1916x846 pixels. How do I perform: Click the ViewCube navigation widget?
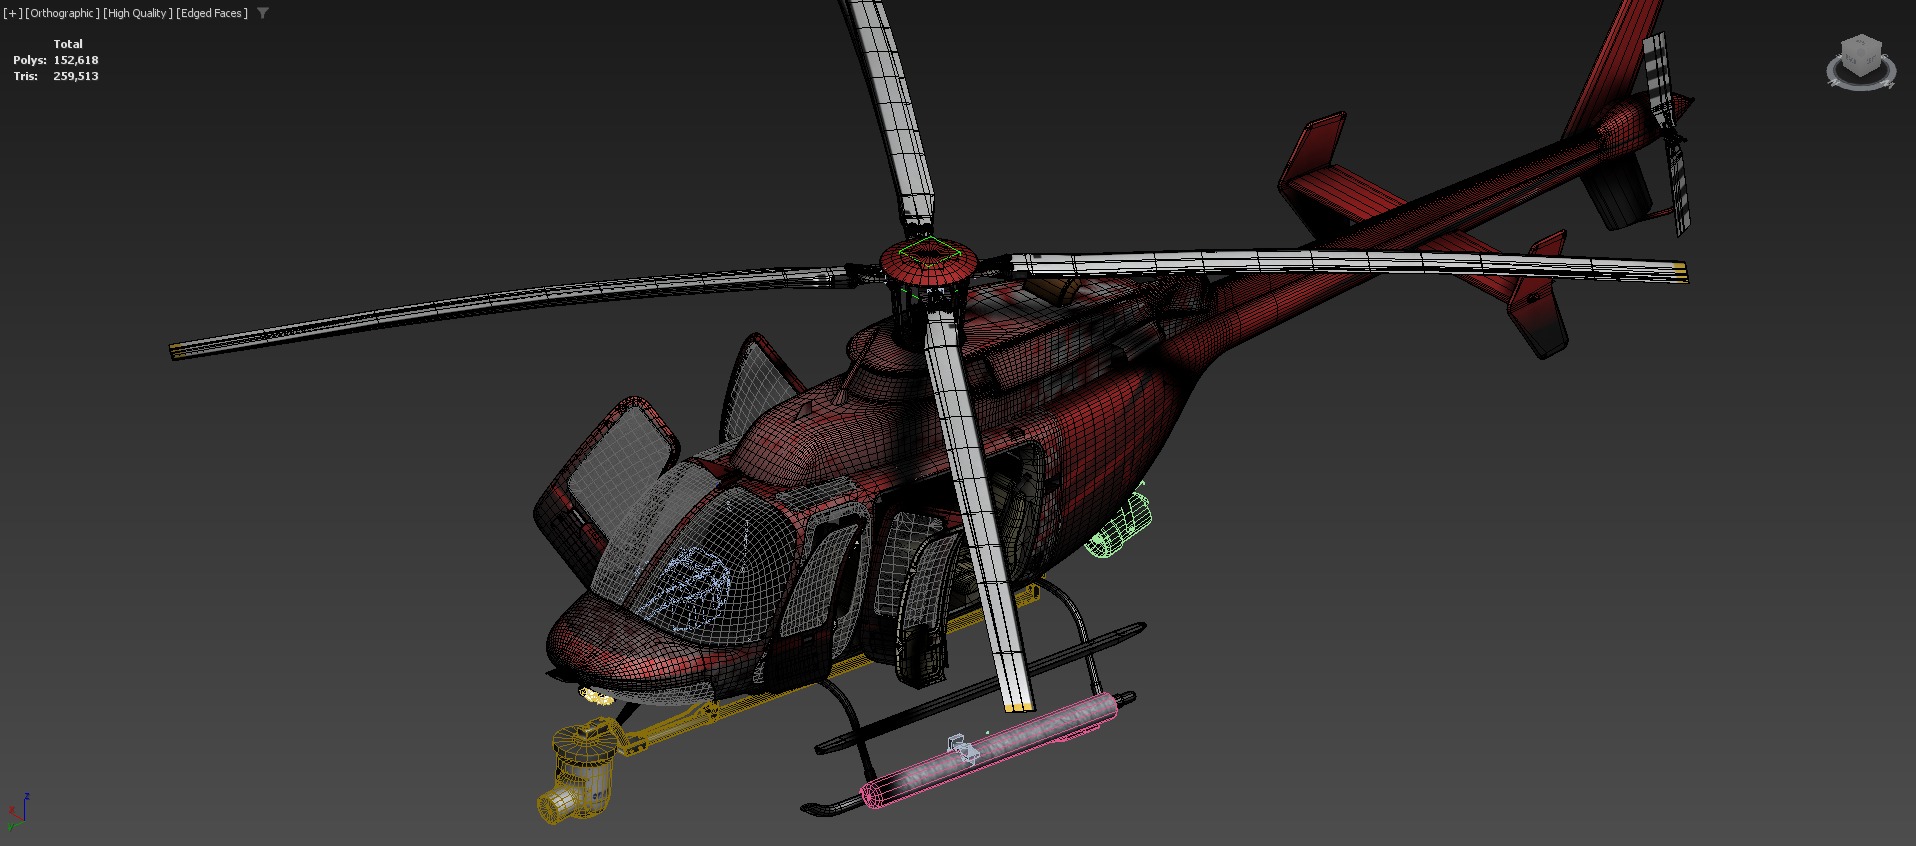1860,62
